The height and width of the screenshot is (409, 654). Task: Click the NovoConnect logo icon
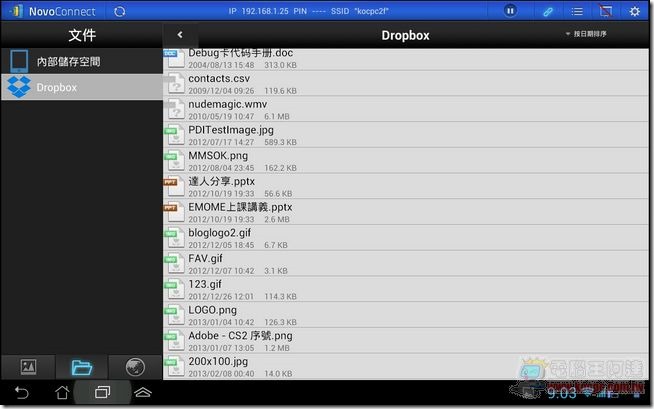pyautogui.click(x=16, y=11)
